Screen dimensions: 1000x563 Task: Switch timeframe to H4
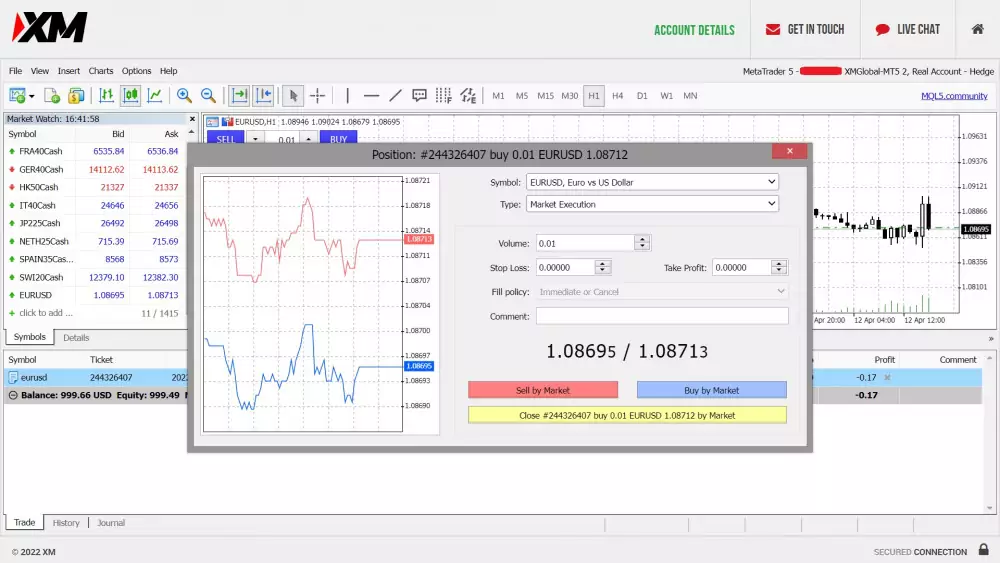coord(617,96)
